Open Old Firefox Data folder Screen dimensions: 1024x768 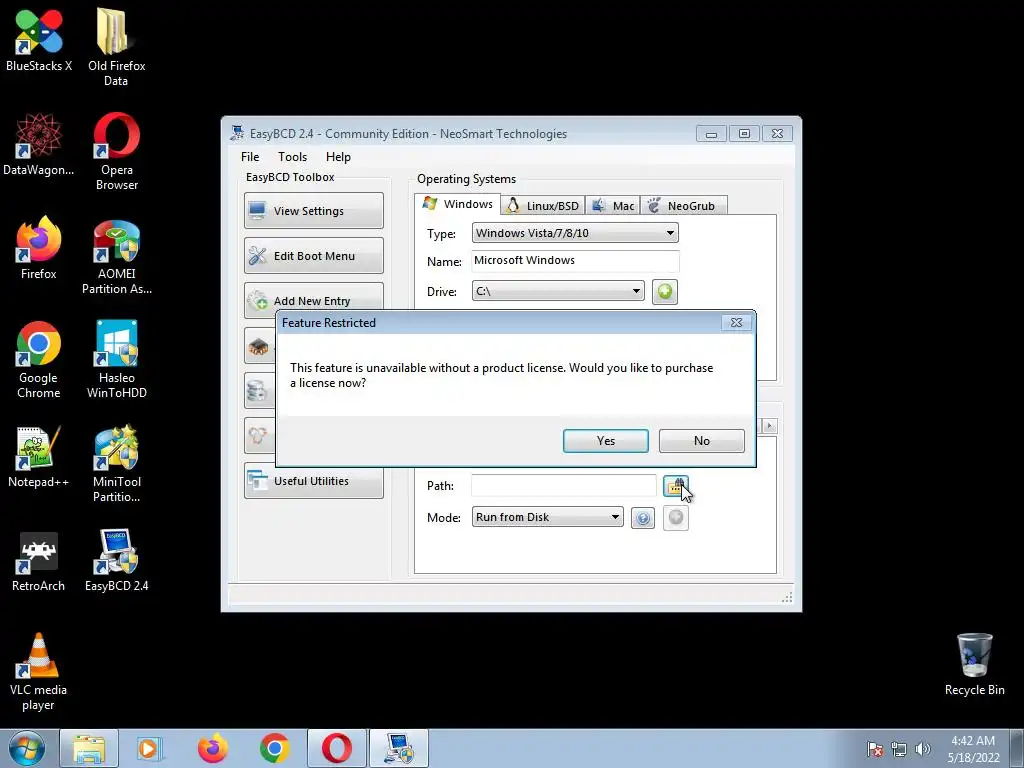[x=116, y=46]
